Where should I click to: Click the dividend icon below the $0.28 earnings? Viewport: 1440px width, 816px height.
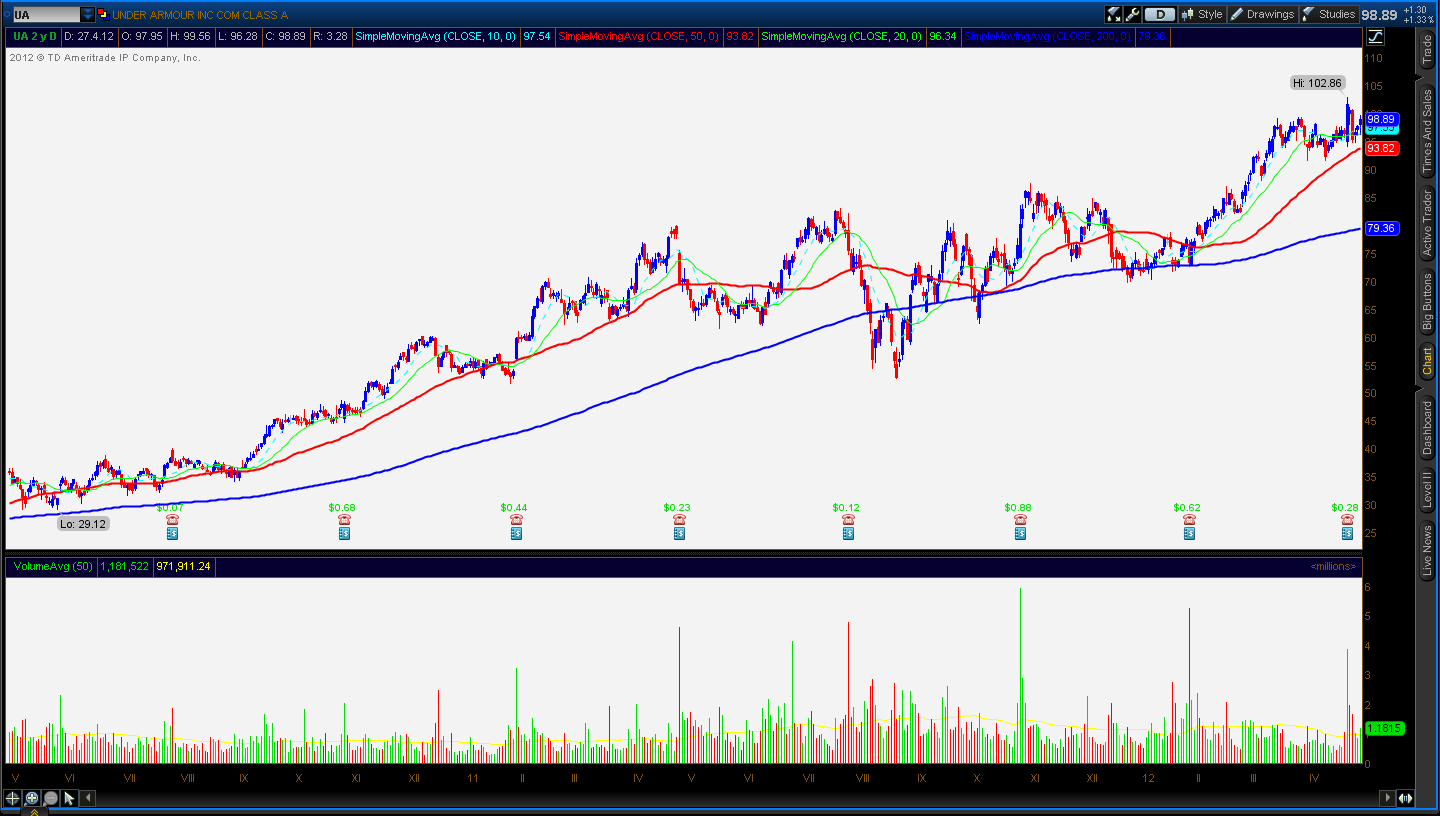click(1347, 534)
